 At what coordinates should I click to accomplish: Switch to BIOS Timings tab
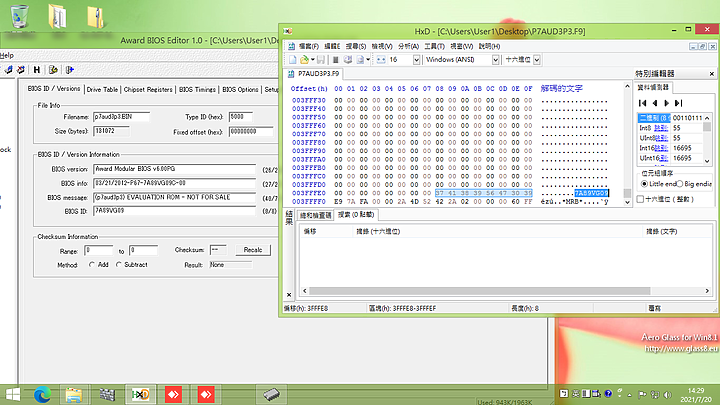click(x=197, y=90)
